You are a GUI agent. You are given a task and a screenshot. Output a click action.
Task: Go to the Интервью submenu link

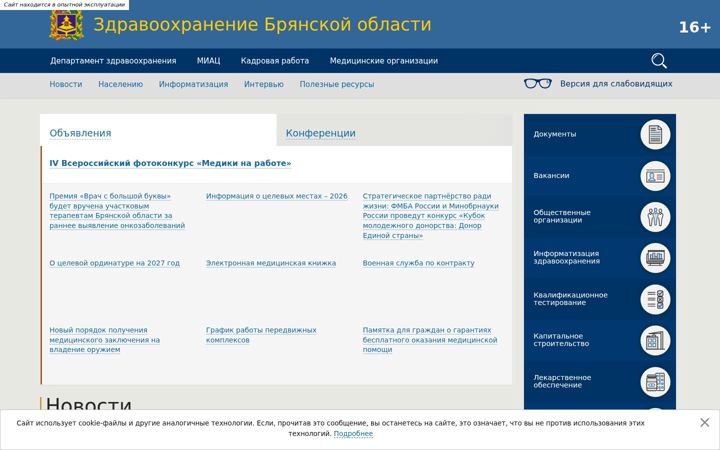[x=264, y=84]
